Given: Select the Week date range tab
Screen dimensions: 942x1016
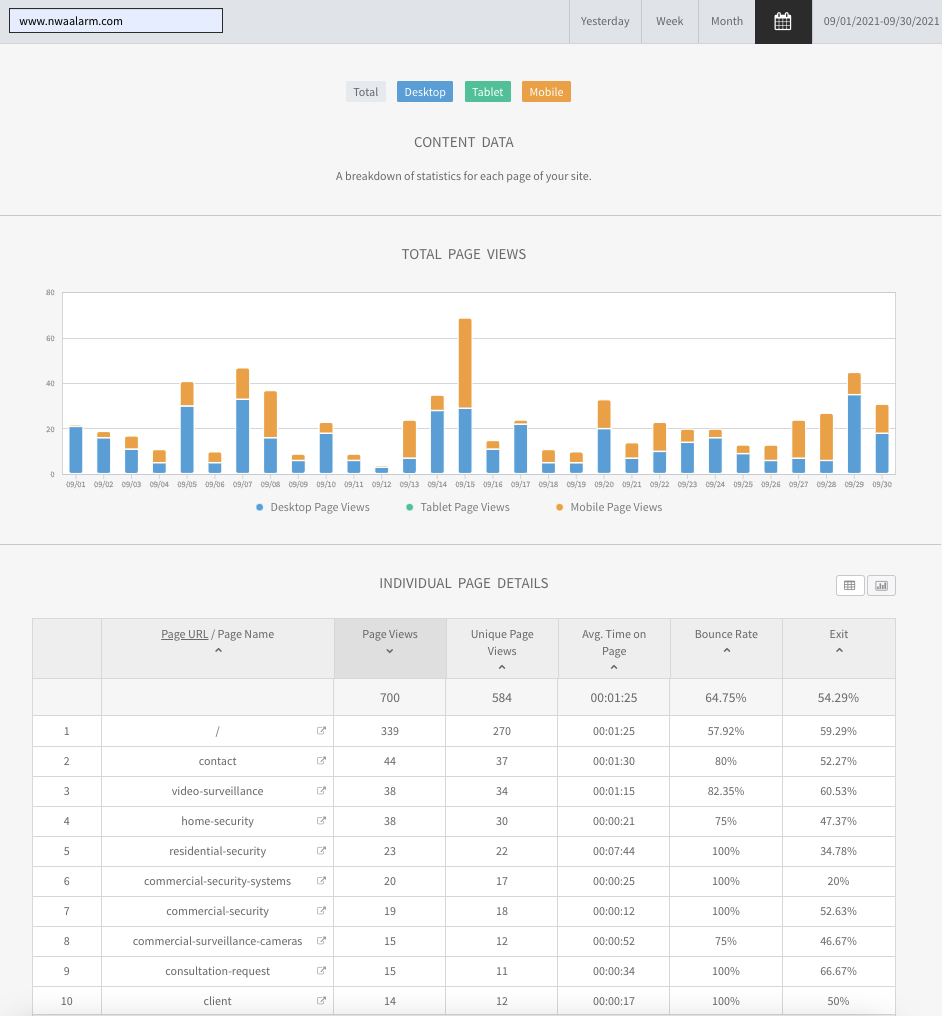Looking at the screenshot, I should click(x=669, y=21).
